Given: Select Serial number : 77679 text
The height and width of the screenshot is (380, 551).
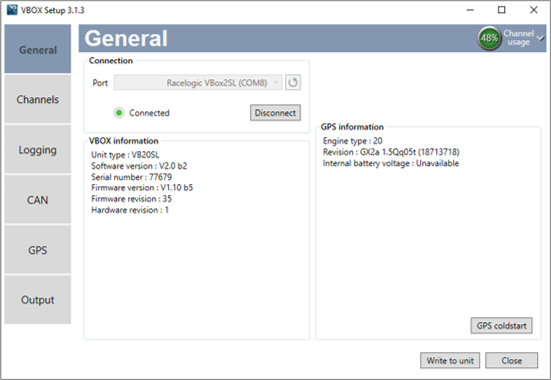Looking at the screenshot, I should point(131,177).
